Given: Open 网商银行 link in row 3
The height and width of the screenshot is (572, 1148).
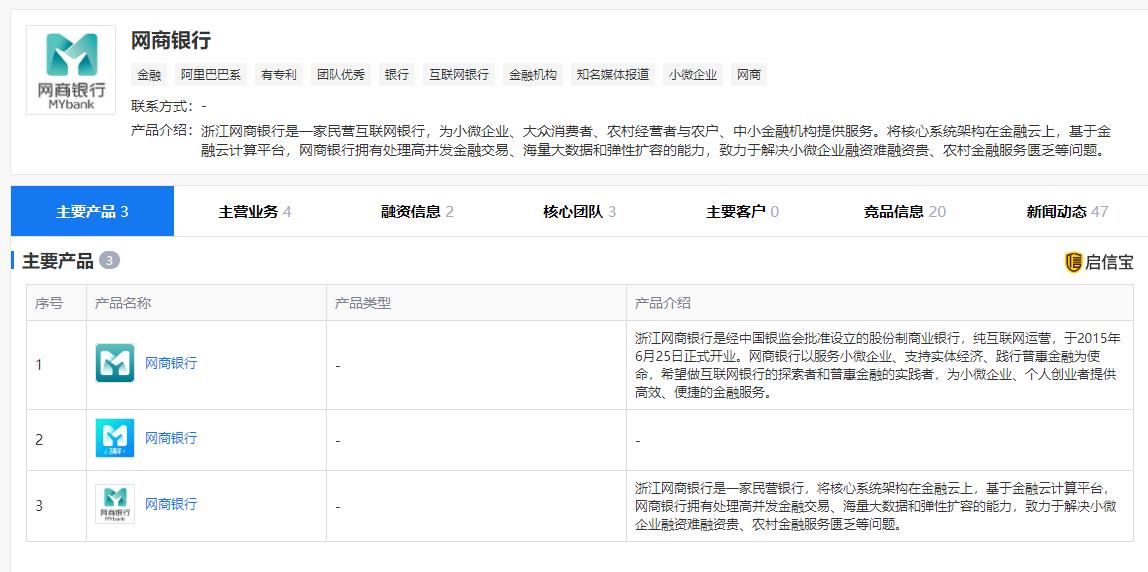Looking at the screenshot, I should 171,504.
